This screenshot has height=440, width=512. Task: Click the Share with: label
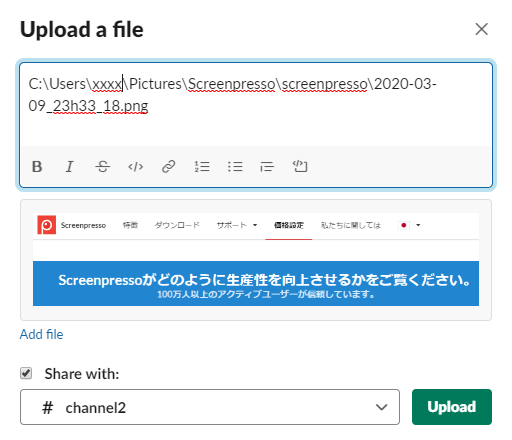pos(82,374)
